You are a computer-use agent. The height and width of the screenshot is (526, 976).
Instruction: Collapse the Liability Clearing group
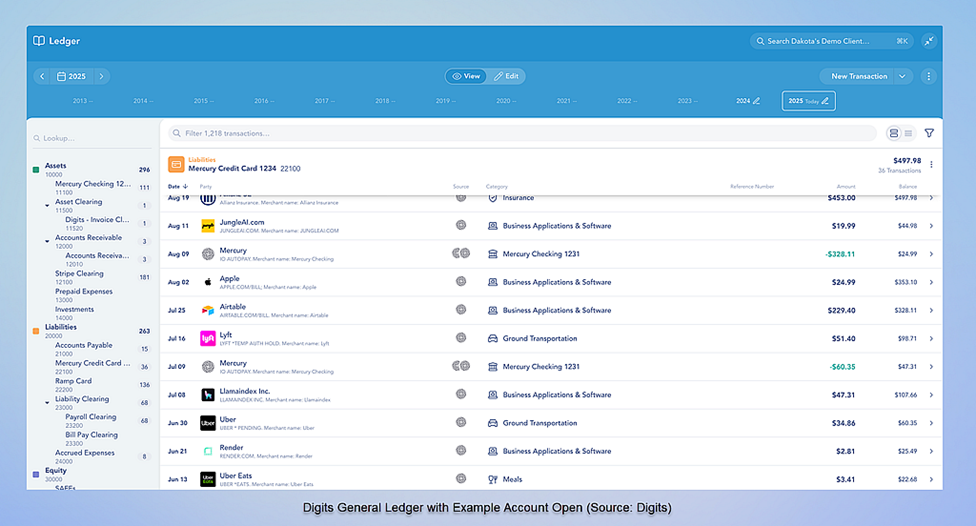pyautogui.click(x=47, y=402)
